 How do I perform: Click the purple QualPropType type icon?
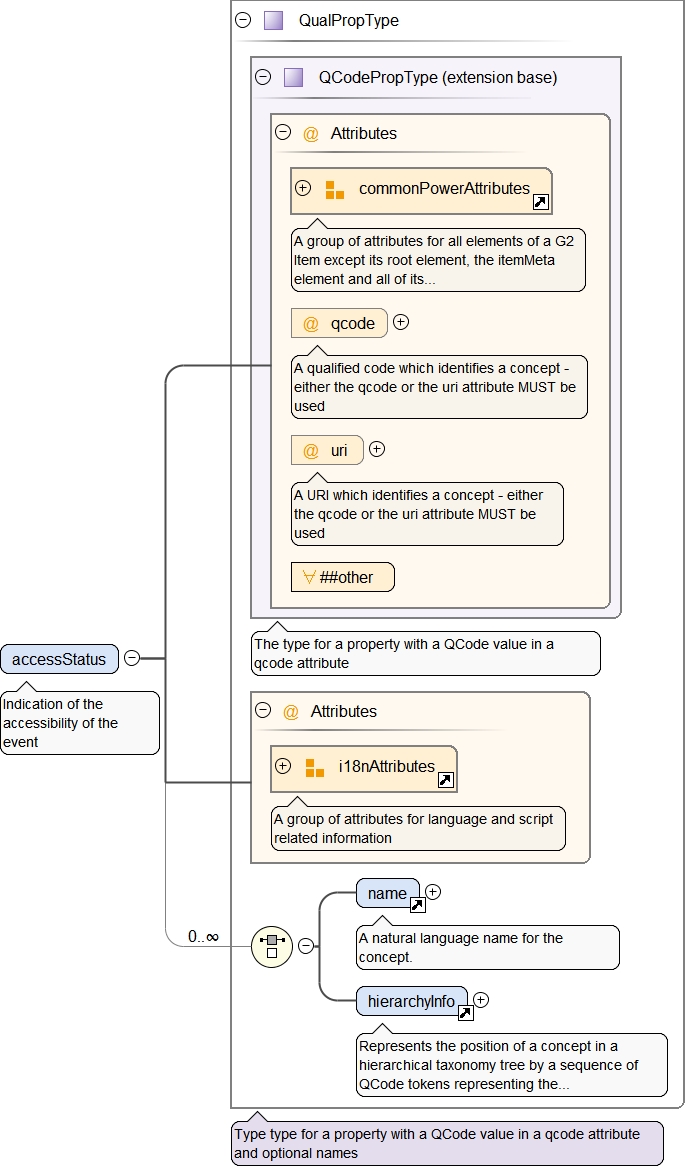coord(273,20)
